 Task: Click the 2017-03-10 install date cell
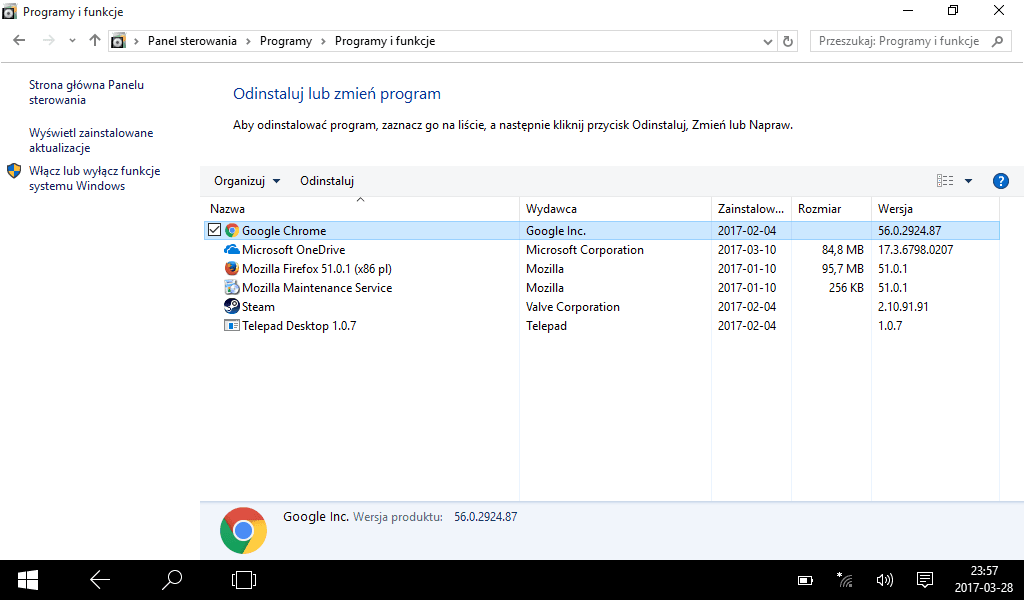coord(747,250)
